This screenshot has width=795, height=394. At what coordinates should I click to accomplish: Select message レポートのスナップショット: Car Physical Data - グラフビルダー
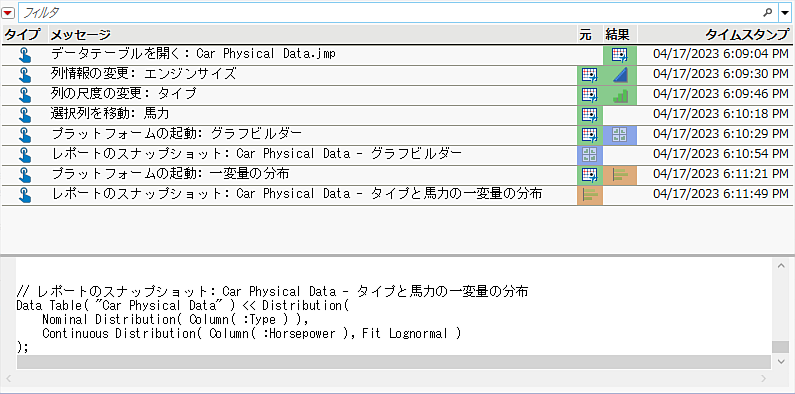257,154
